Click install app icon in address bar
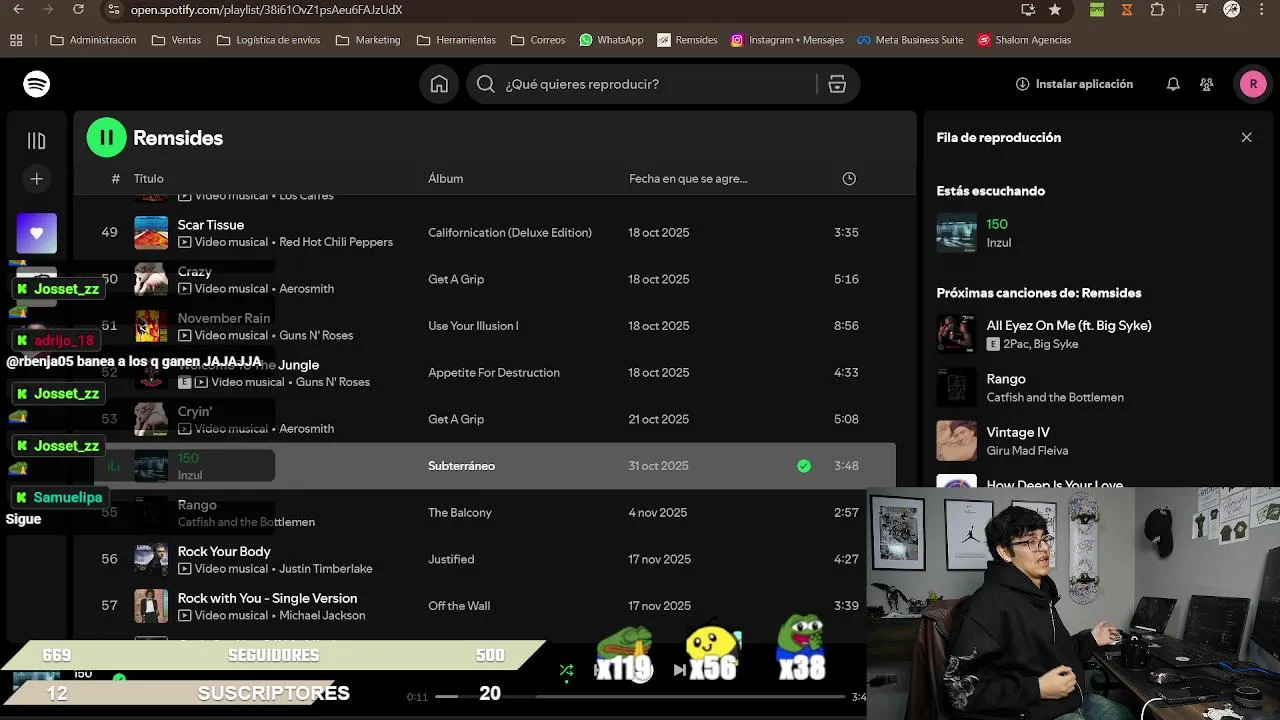Image resolution: width=1280 pixels, height=720 pixels. pos(1028,10)
